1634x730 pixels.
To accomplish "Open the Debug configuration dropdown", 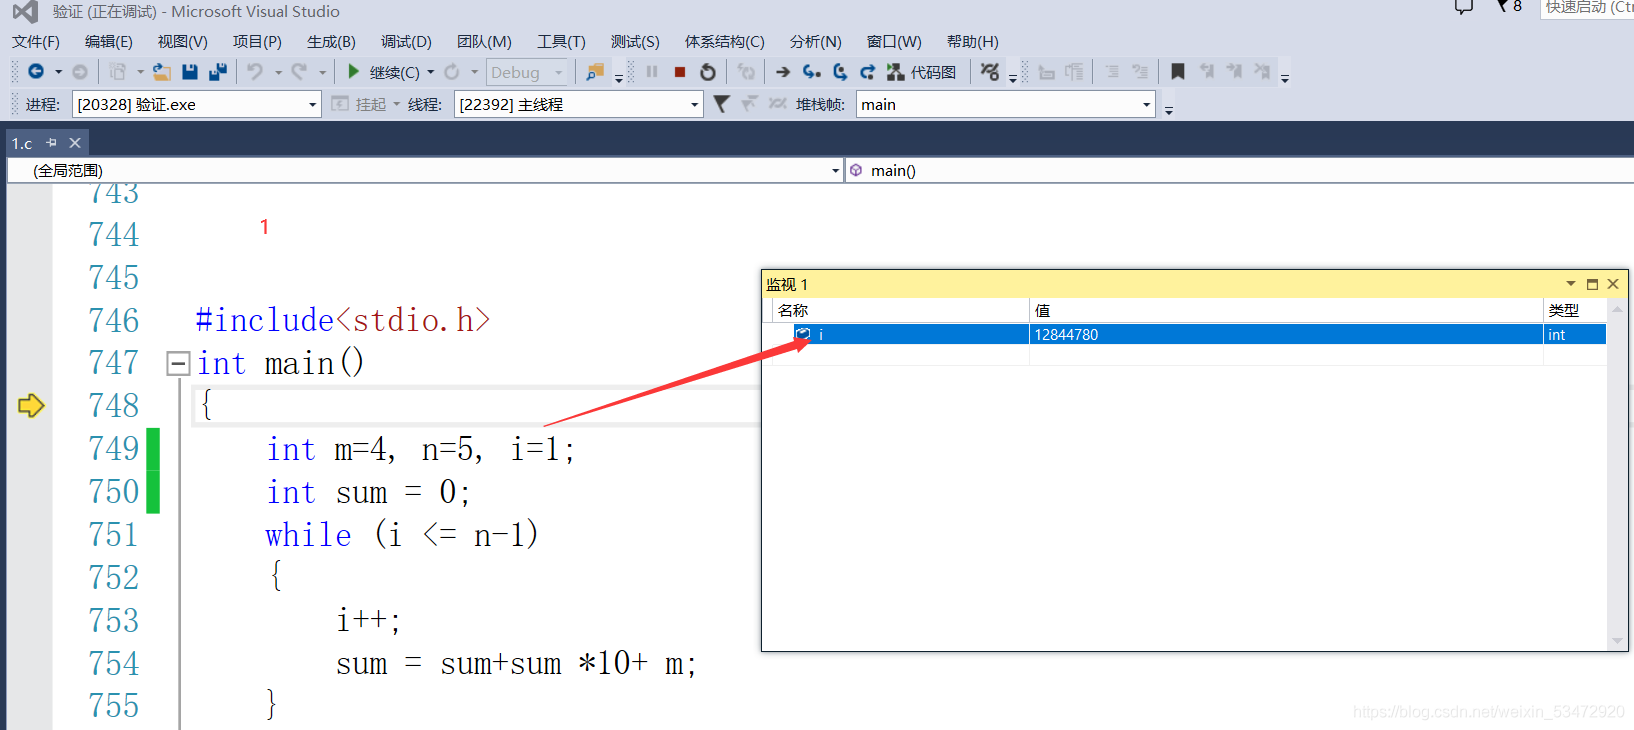I will pyautogui.click(x=527, y=72).
